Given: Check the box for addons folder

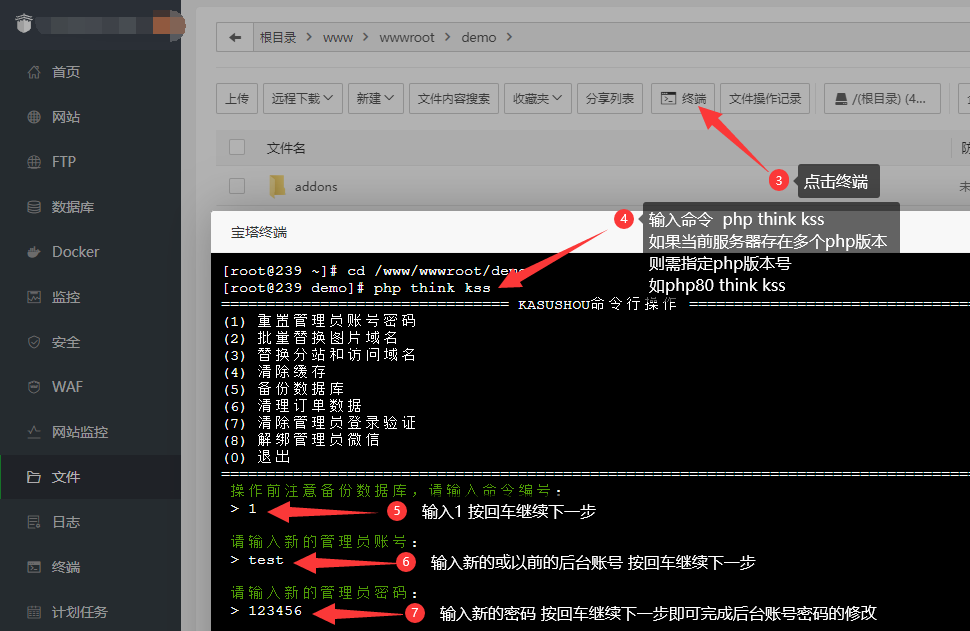Looking at the screenshot, I should 237,186.
